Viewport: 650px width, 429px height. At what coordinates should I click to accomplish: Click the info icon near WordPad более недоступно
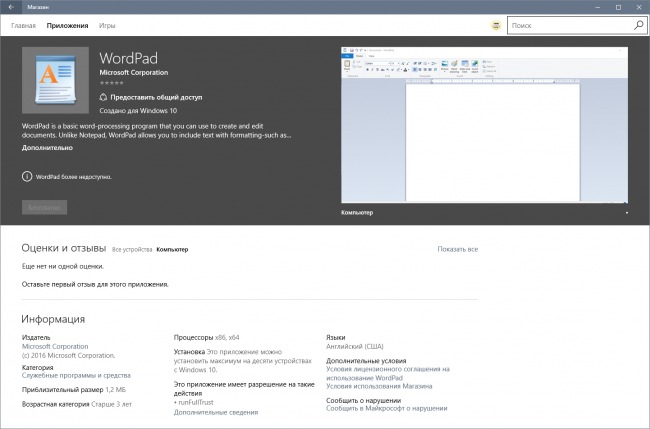[x=27, y=177]
